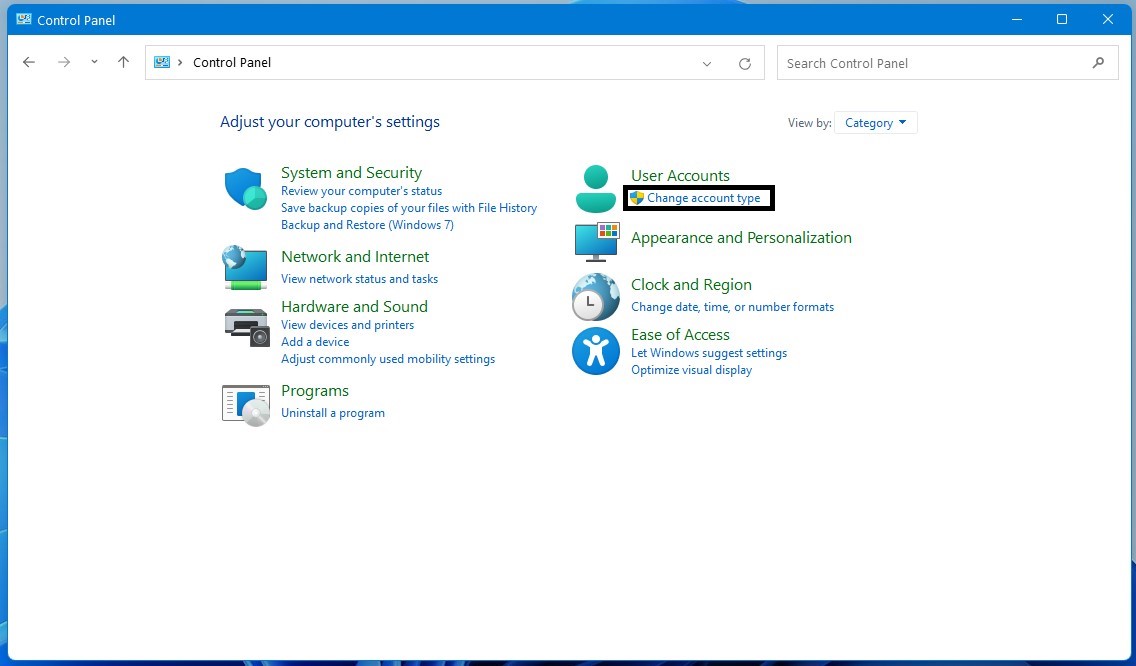
Task: Select Change account type
Action: coord(703,198)
